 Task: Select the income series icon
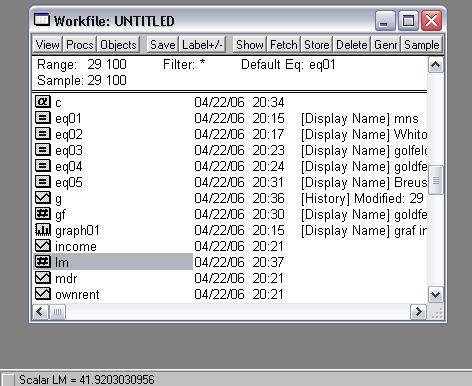coord(43,245)
